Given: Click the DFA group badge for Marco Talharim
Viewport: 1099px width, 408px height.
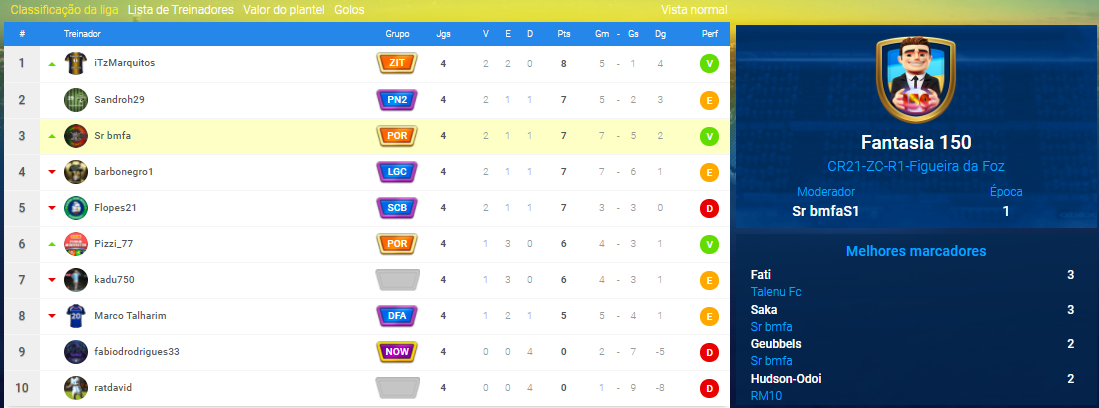Looking at the screenshot, I should point(397,316).
